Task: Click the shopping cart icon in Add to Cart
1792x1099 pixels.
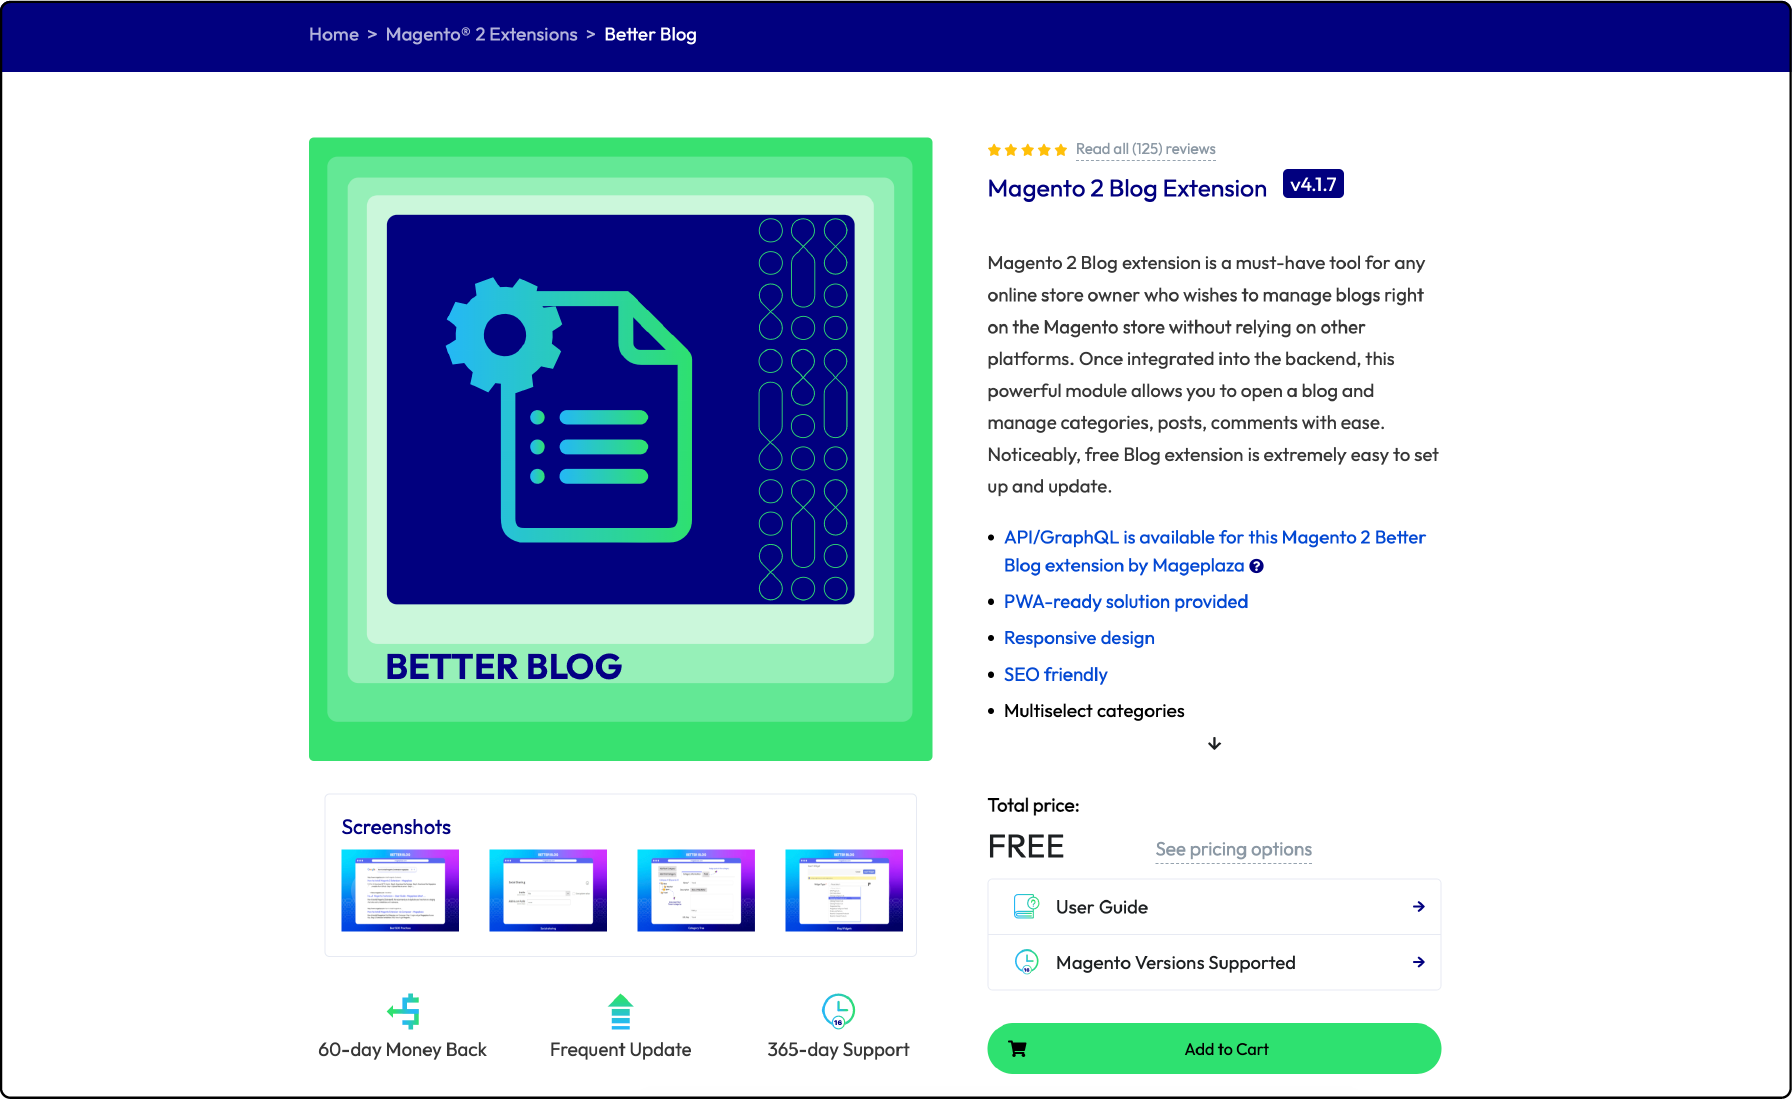Action: 1017,1049
